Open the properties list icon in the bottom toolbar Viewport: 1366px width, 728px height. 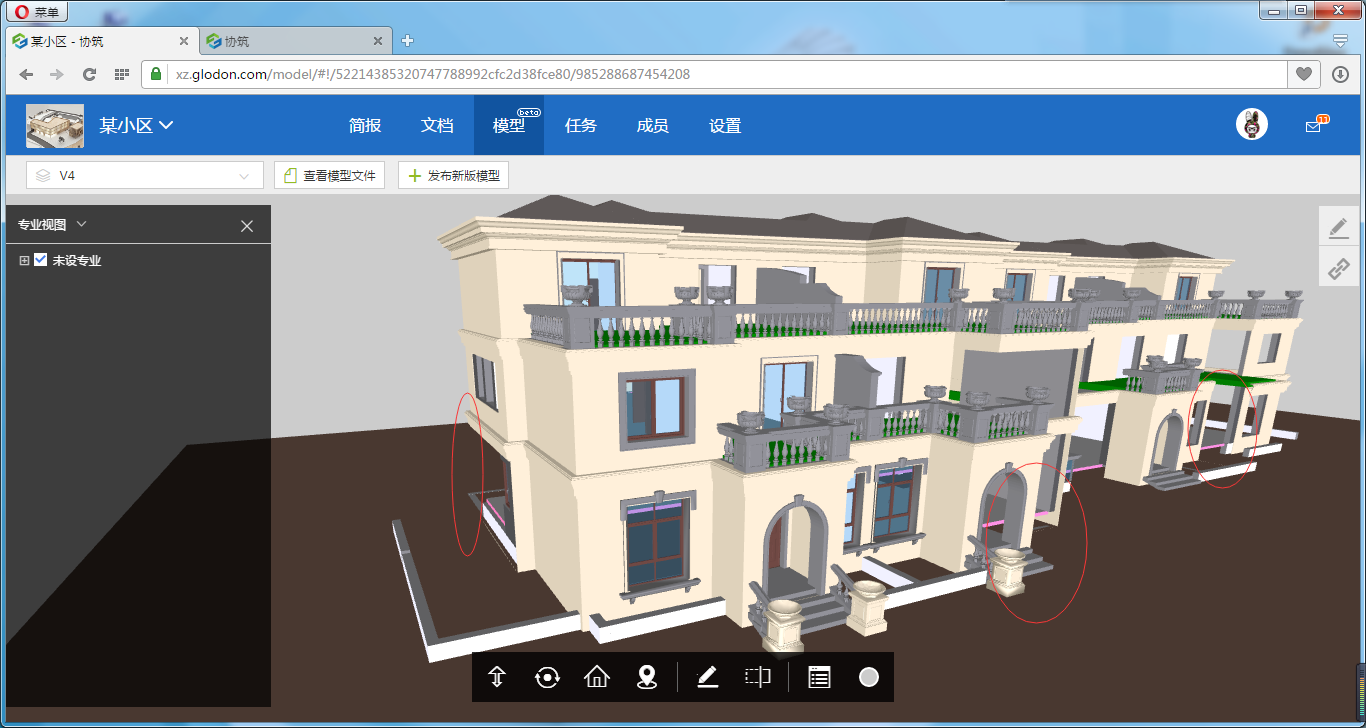(819, 677)
